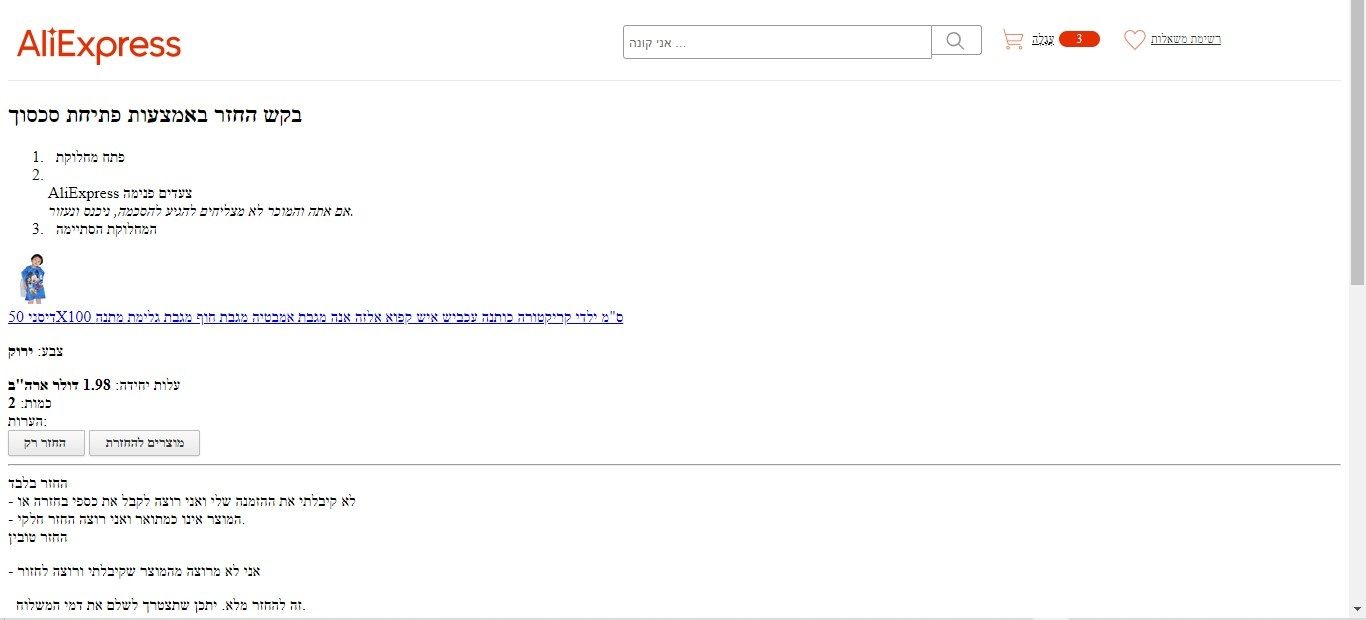Select the color value line 'צבע: ירוק'

[x=36, y=351]
